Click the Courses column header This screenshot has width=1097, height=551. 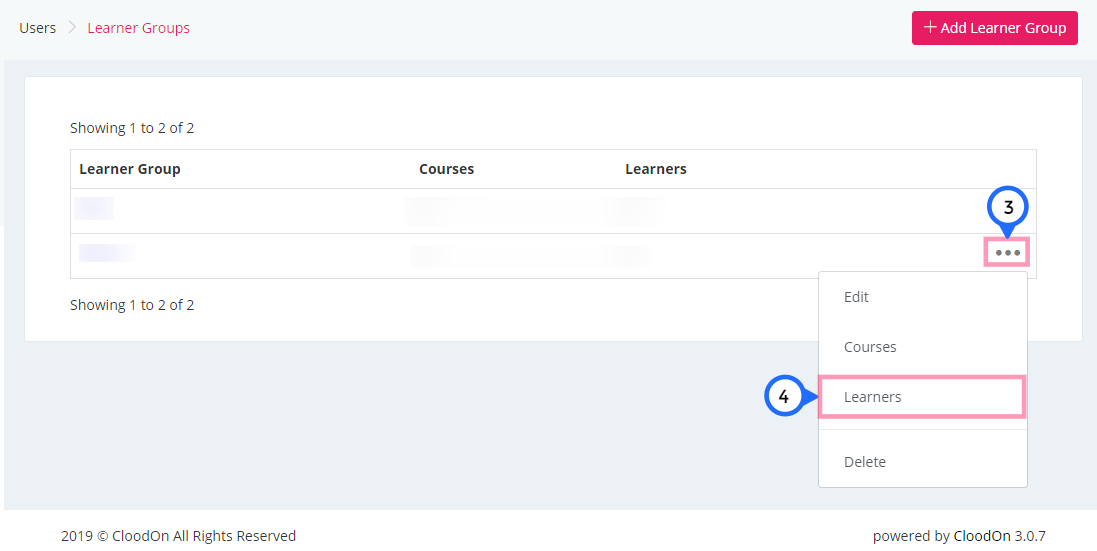tap(446, 169)
